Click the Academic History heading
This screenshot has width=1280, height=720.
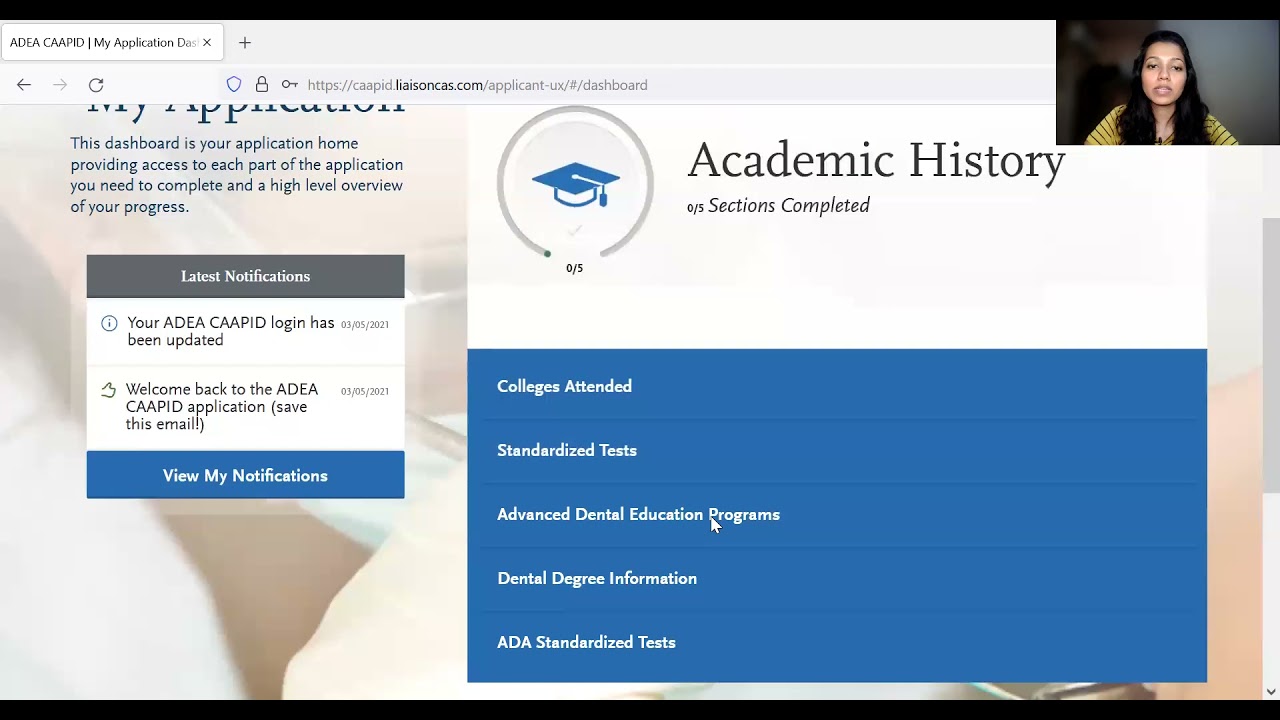pos(876,160)
